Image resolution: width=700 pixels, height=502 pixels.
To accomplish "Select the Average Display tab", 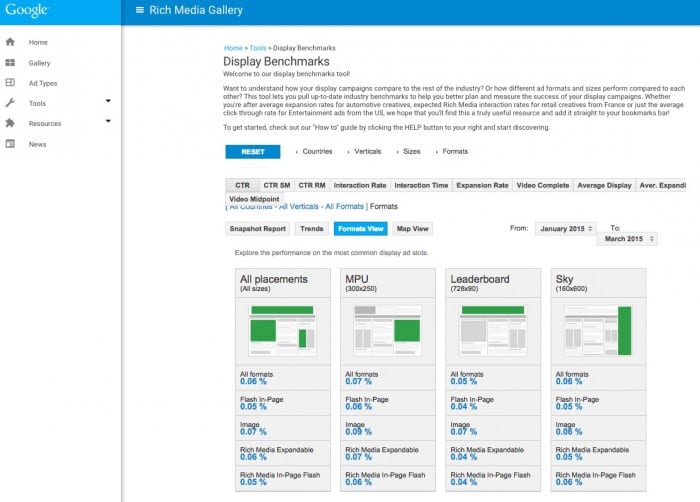I will point(604,185).
